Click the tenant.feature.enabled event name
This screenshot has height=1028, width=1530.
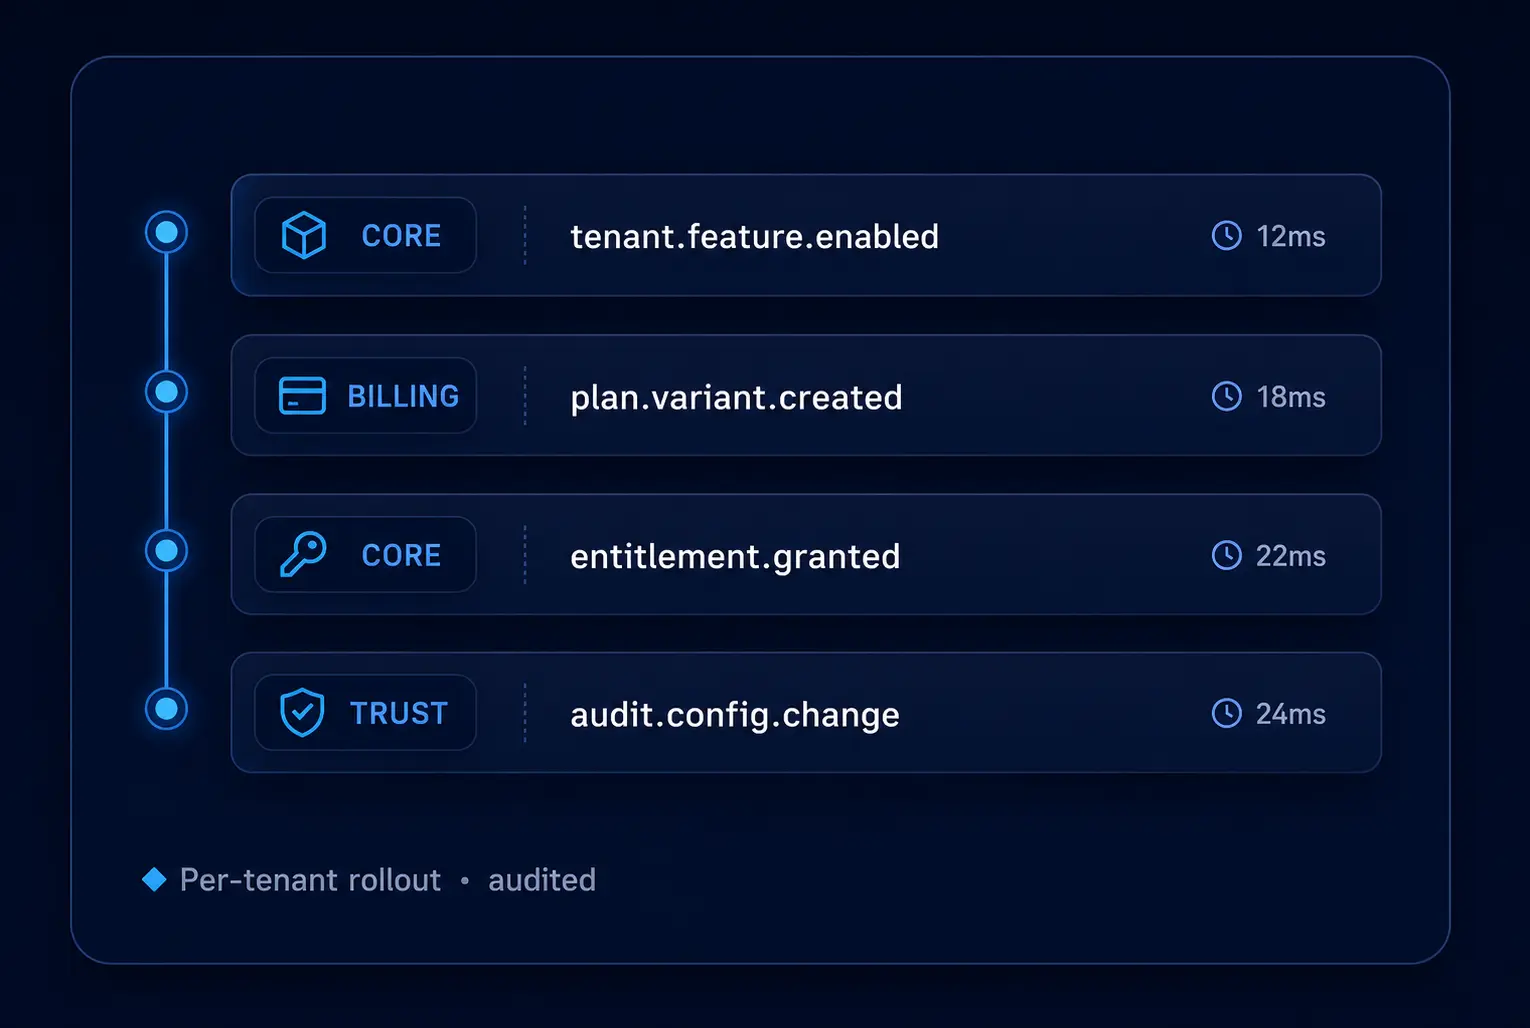[754, 237]
